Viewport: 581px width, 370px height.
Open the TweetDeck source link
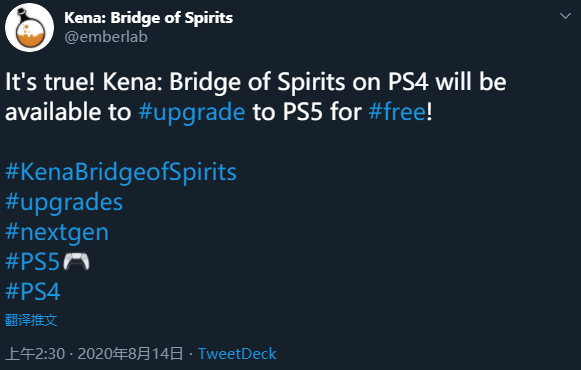(237, 354)
